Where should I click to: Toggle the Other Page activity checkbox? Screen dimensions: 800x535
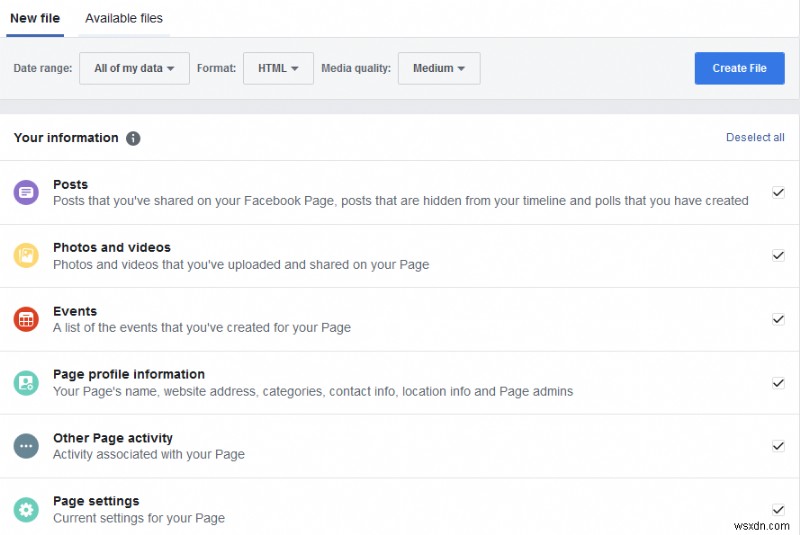point(778,446)
